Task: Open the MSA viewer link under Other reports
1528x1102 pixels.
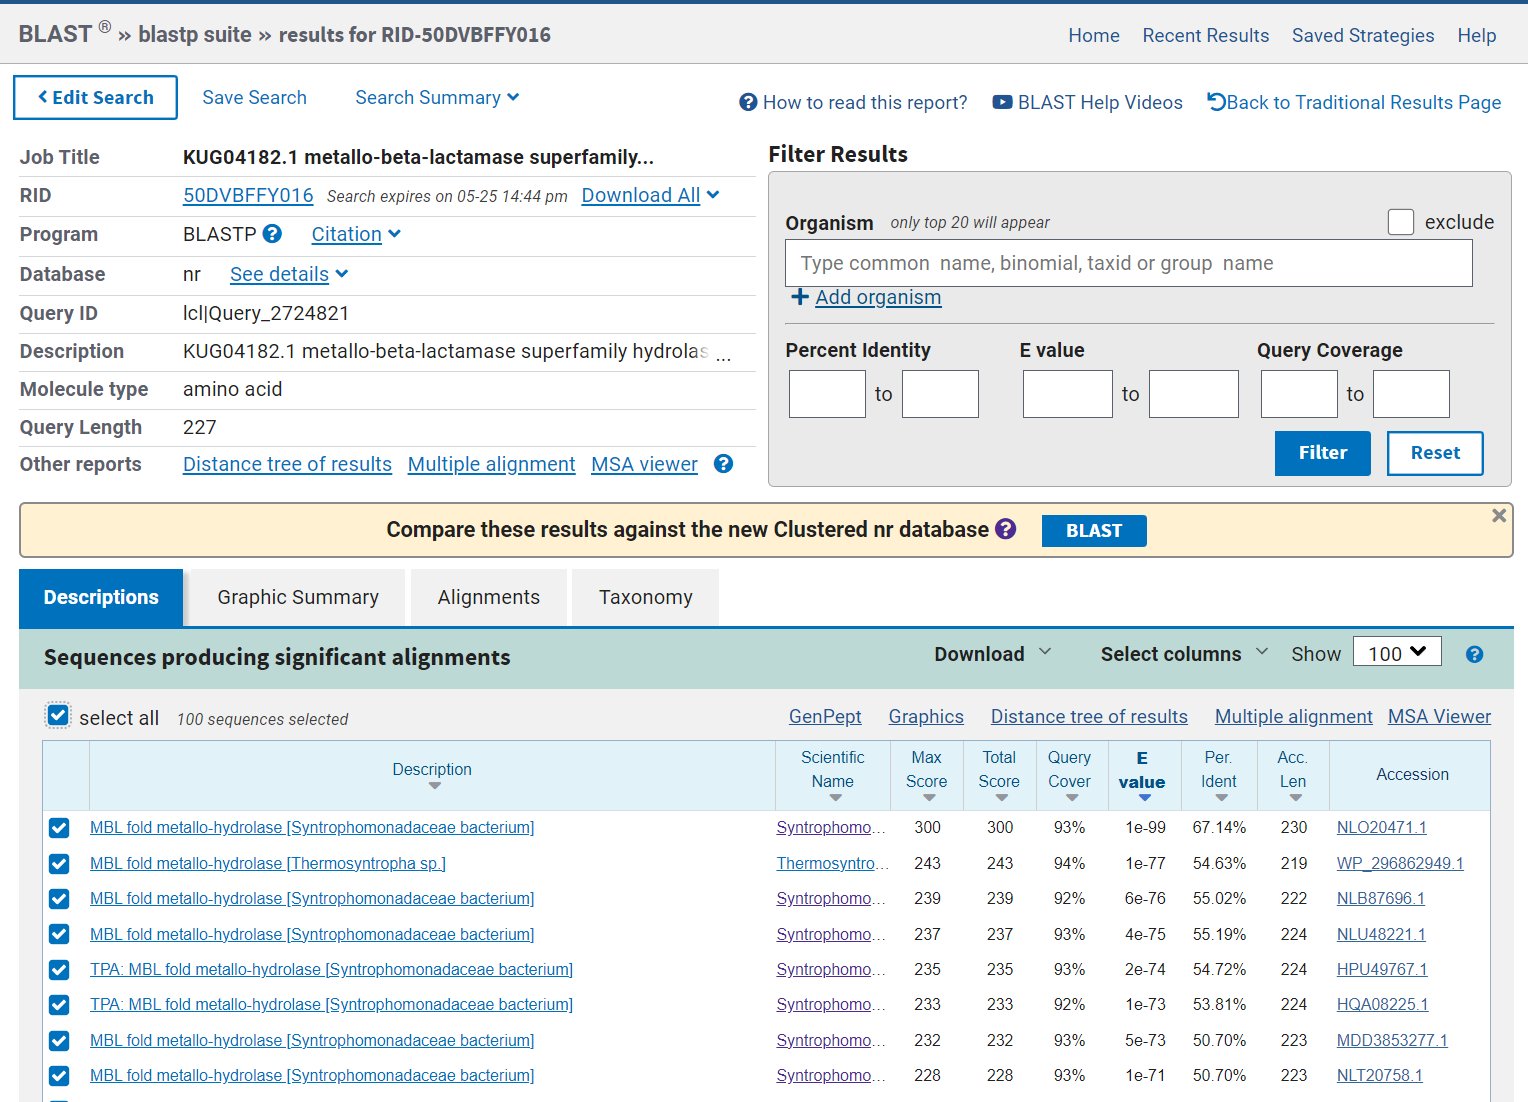Action: pyautogui.click(x=644, y=464)
